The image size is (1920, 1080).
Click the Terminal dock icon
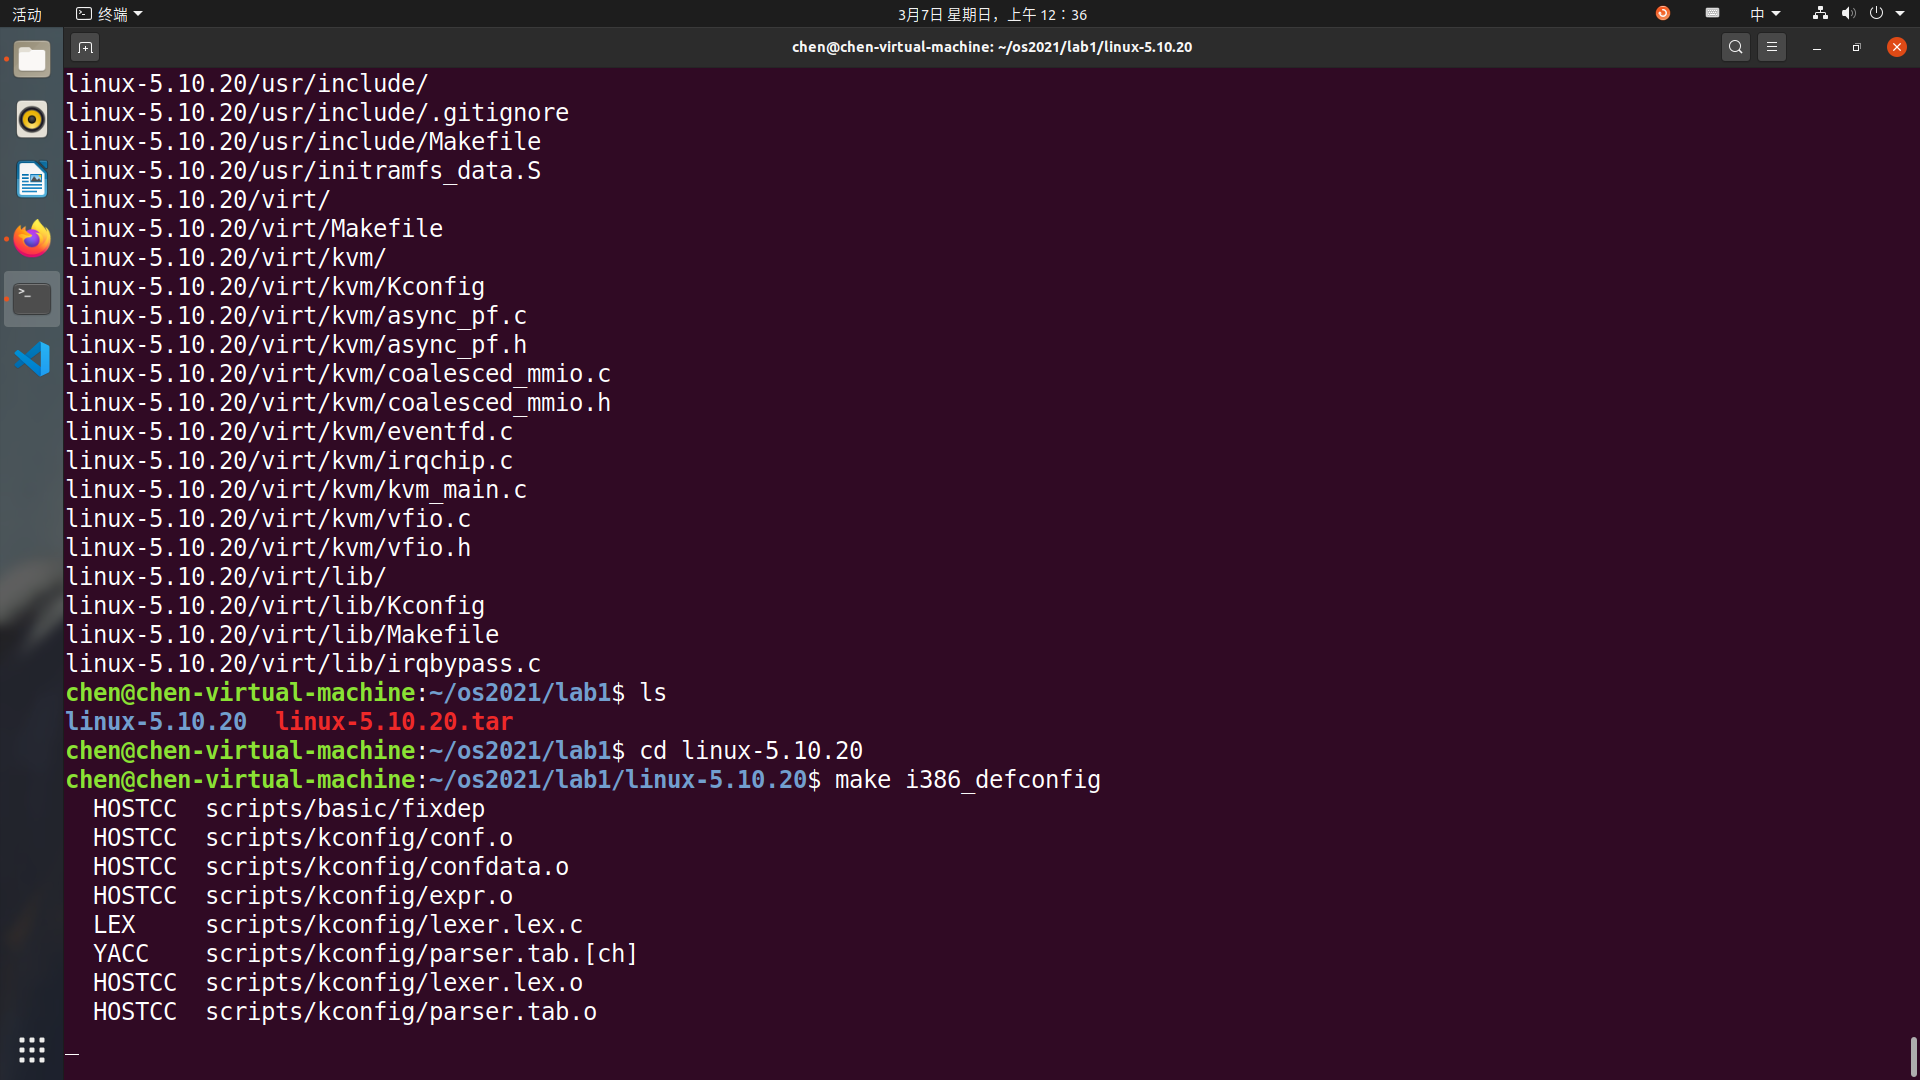(32, 299)
